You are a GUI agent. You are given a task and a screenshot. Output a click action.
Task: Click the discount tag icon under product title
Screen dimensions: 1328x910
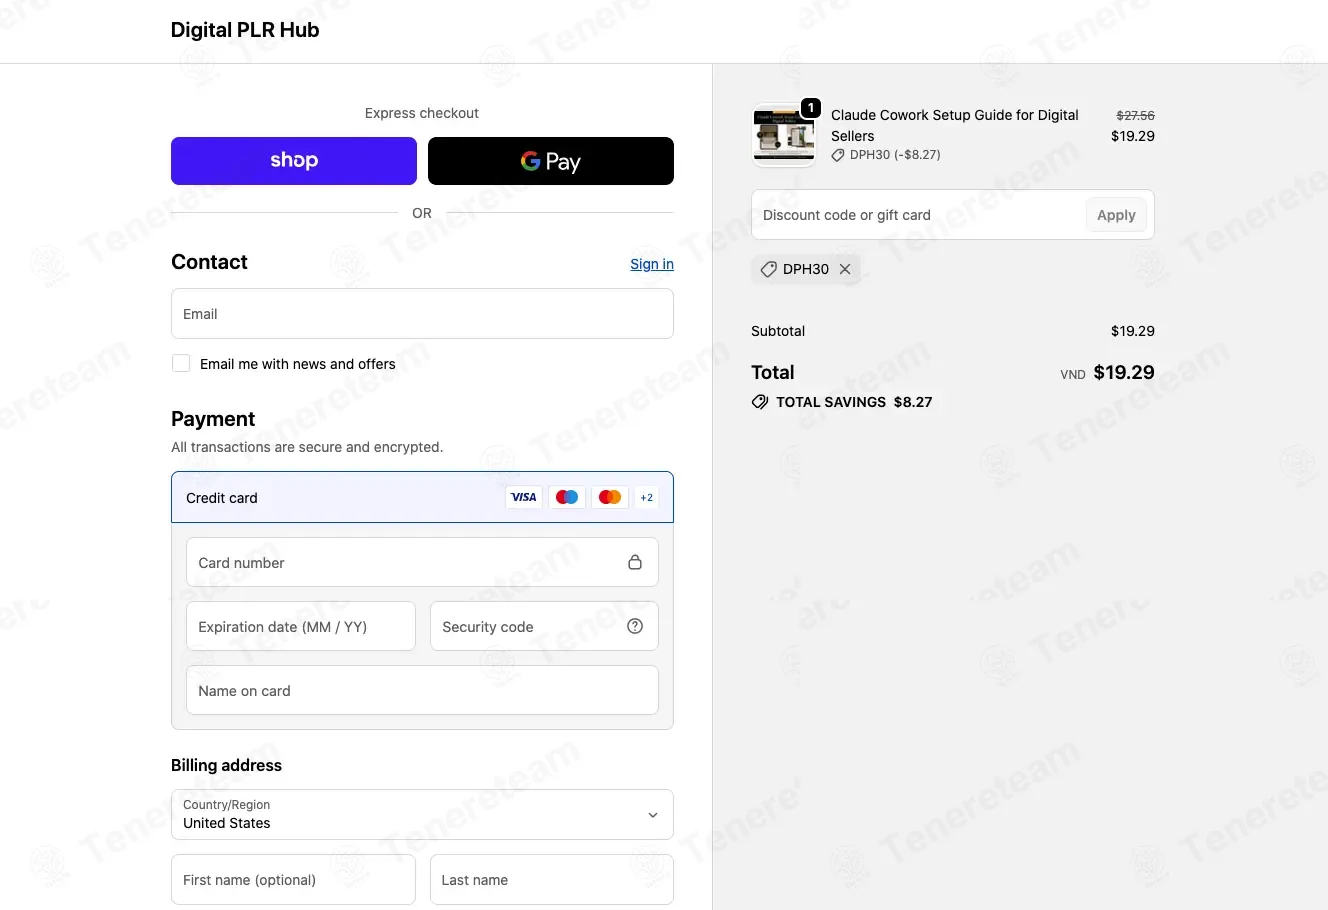tap(838, 155)
